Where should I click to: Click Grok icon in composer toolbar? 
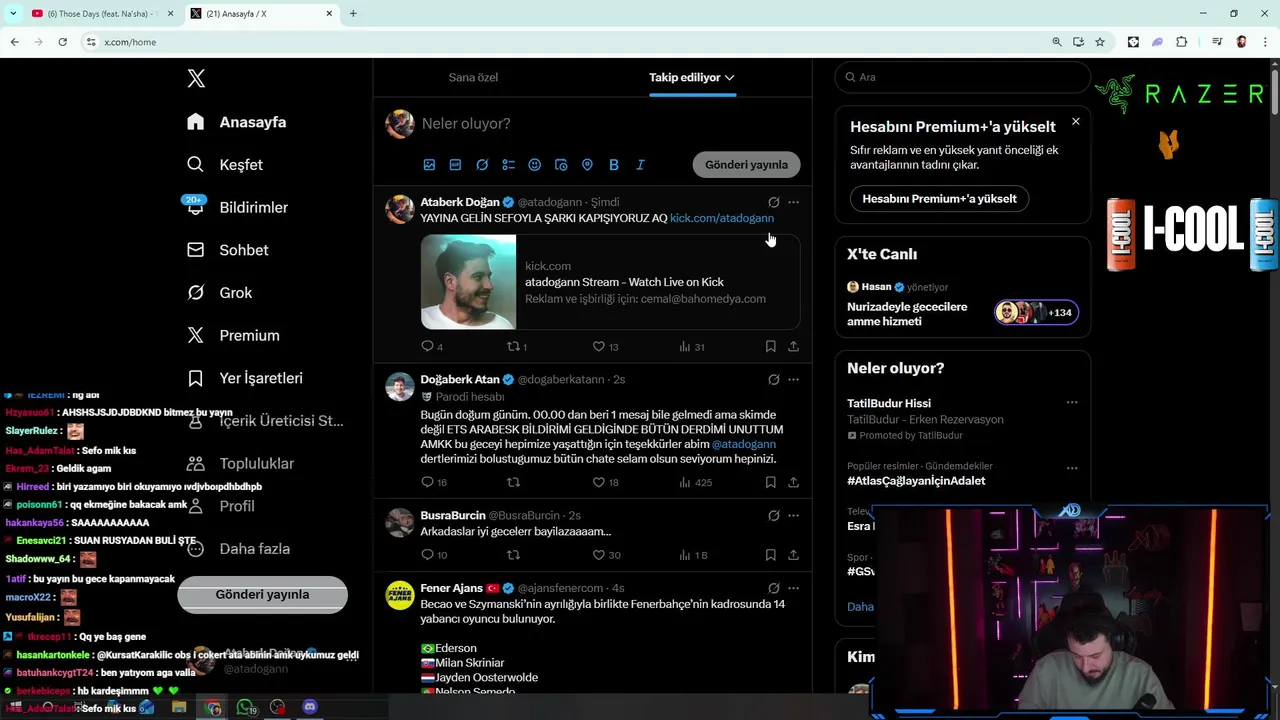[x=482, y=165]
